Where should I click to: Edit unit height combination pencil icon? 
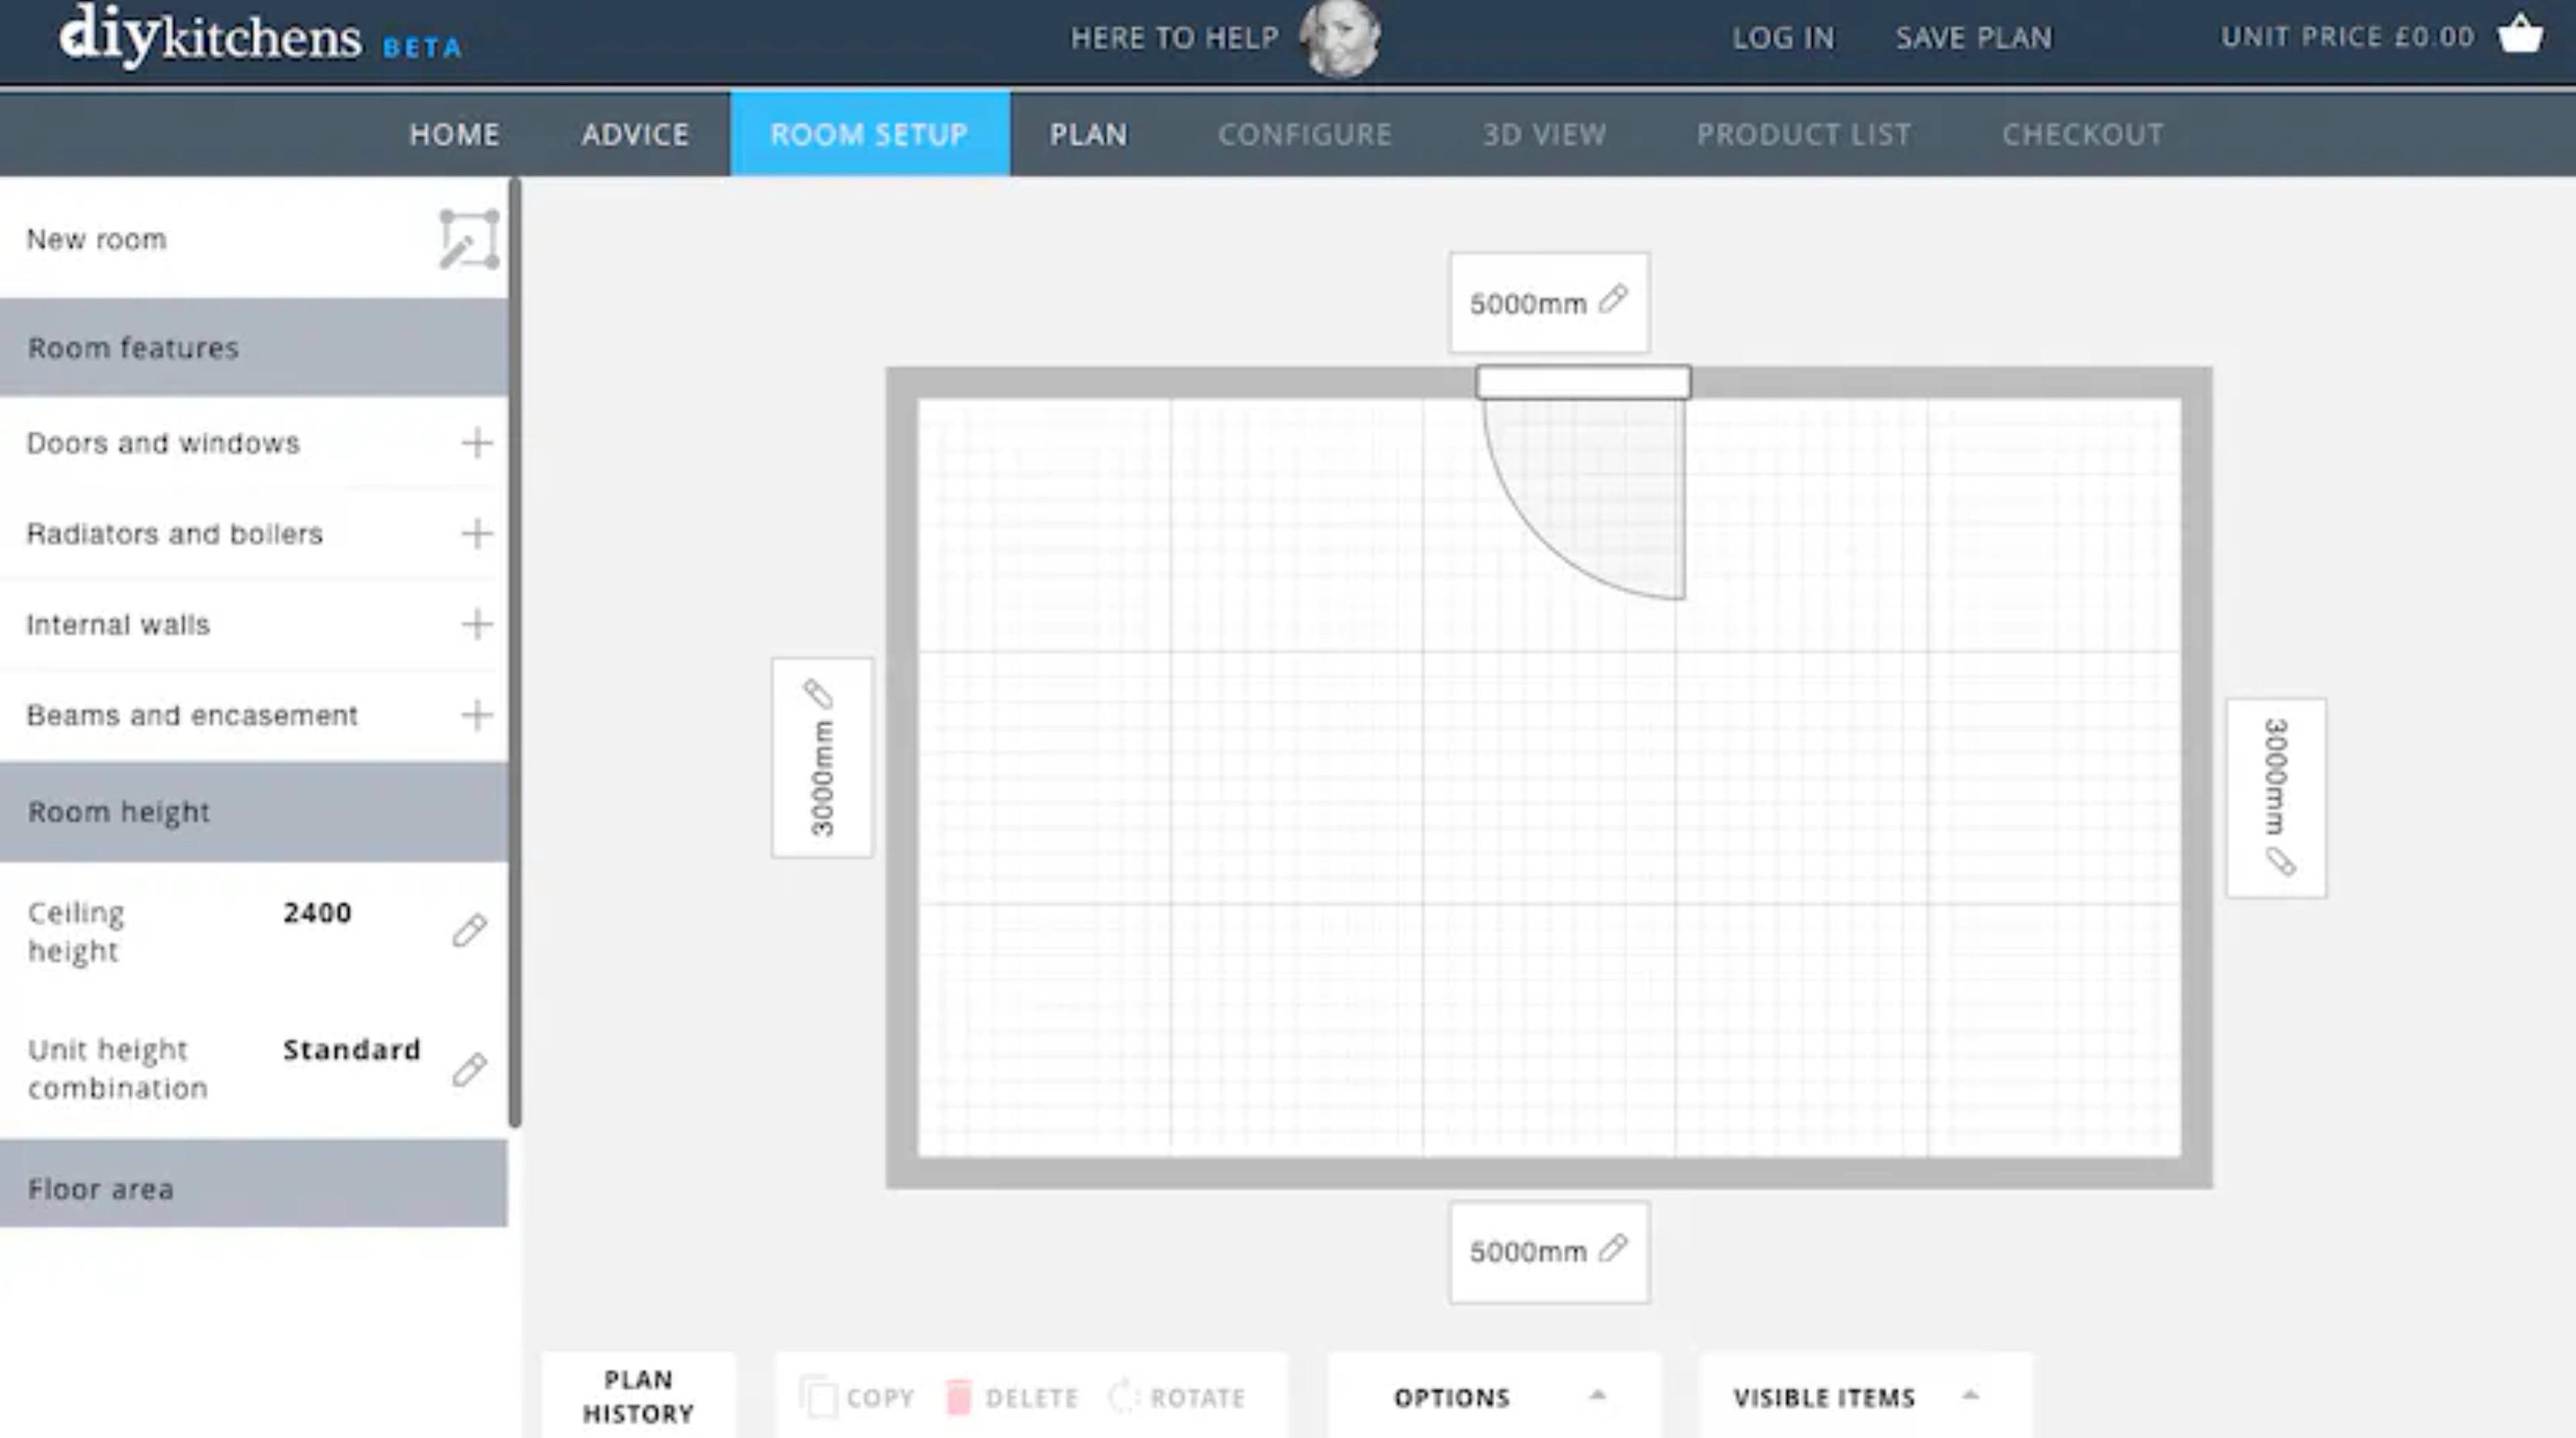coord(469,1069)
